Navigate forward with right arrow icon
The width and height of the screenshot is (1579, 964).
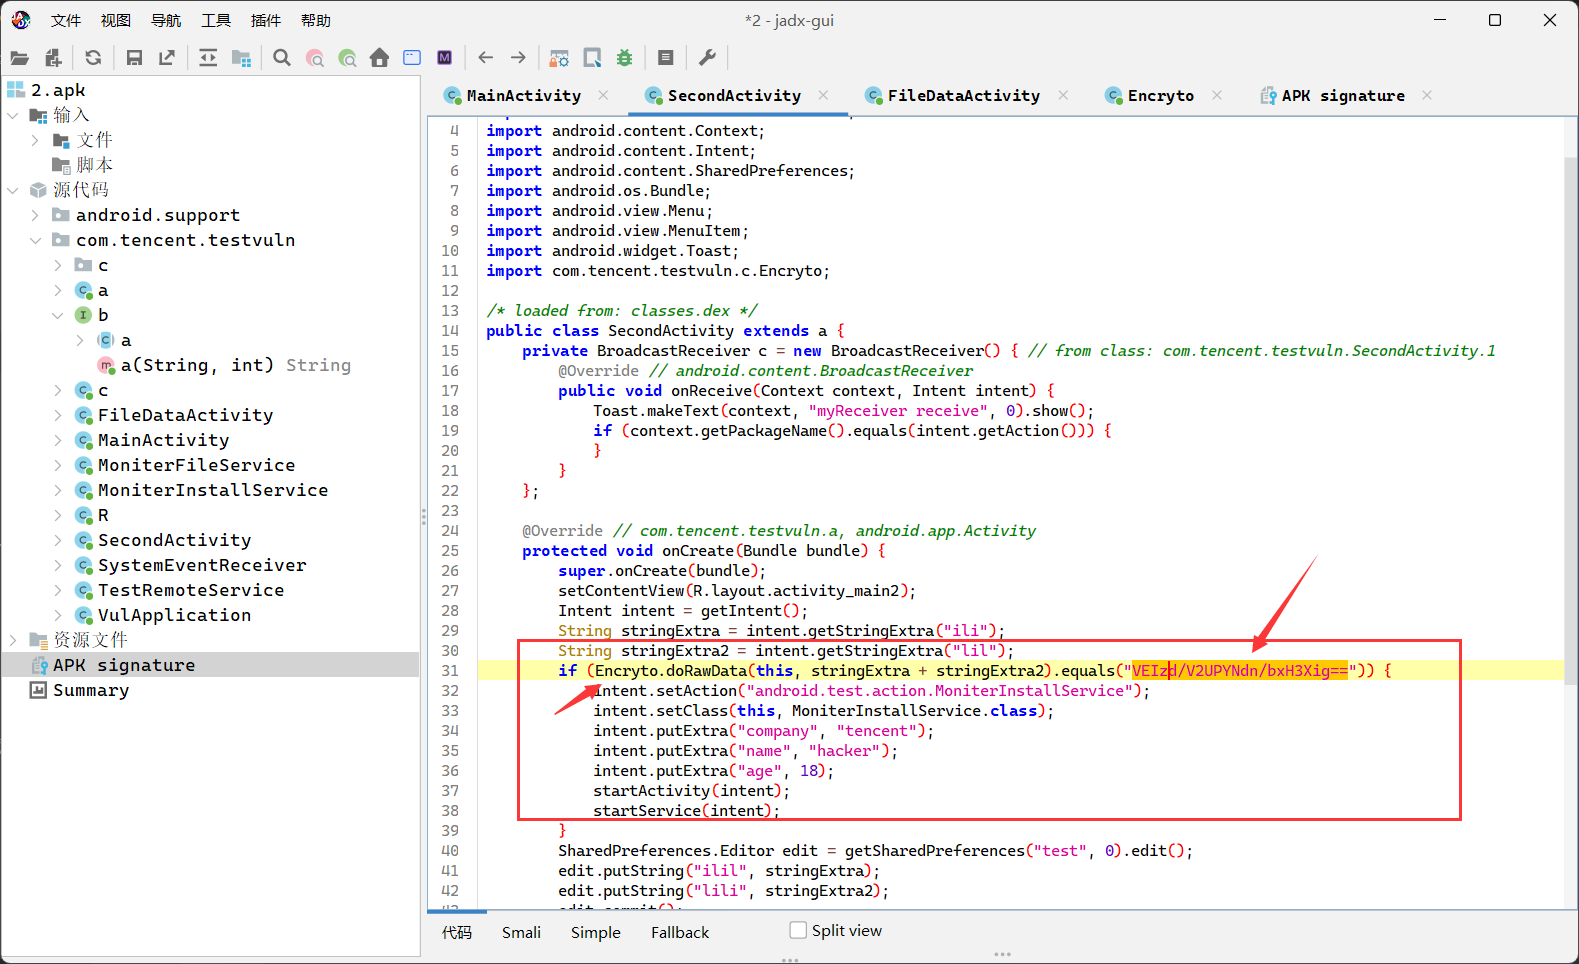pos(518,58)
